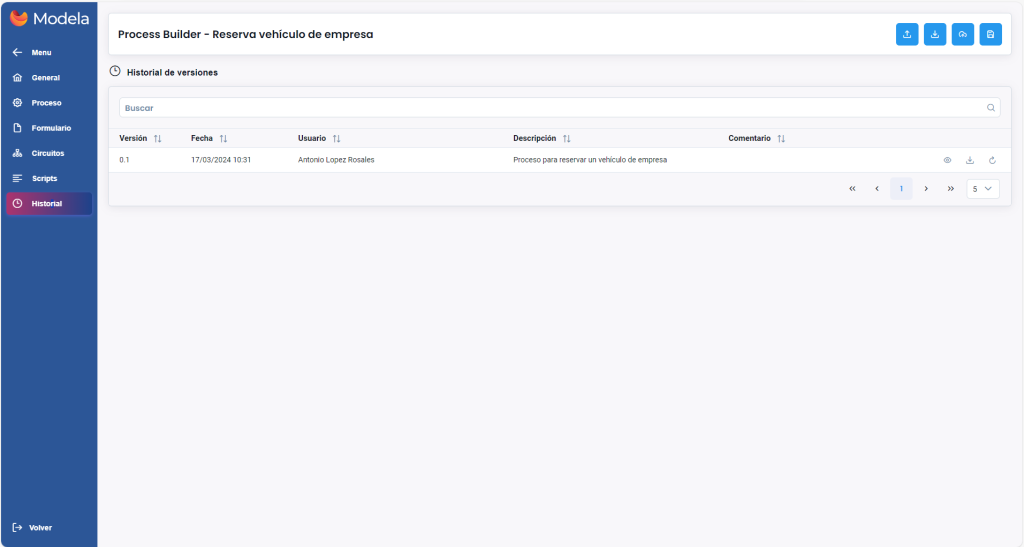Download version 0.1 from the table row
This screenshot has width=1024, height=547.
tap(969, 160)
